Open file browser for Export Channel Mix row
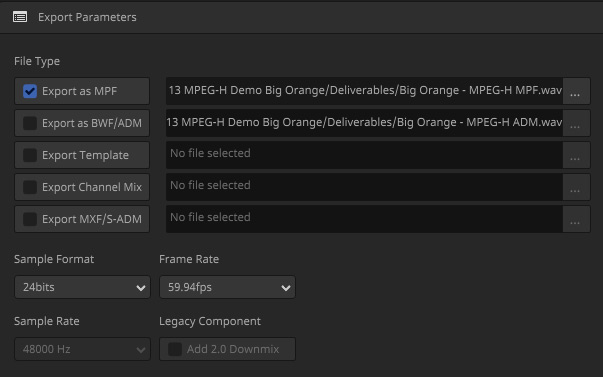 click(x=576, y=187)
